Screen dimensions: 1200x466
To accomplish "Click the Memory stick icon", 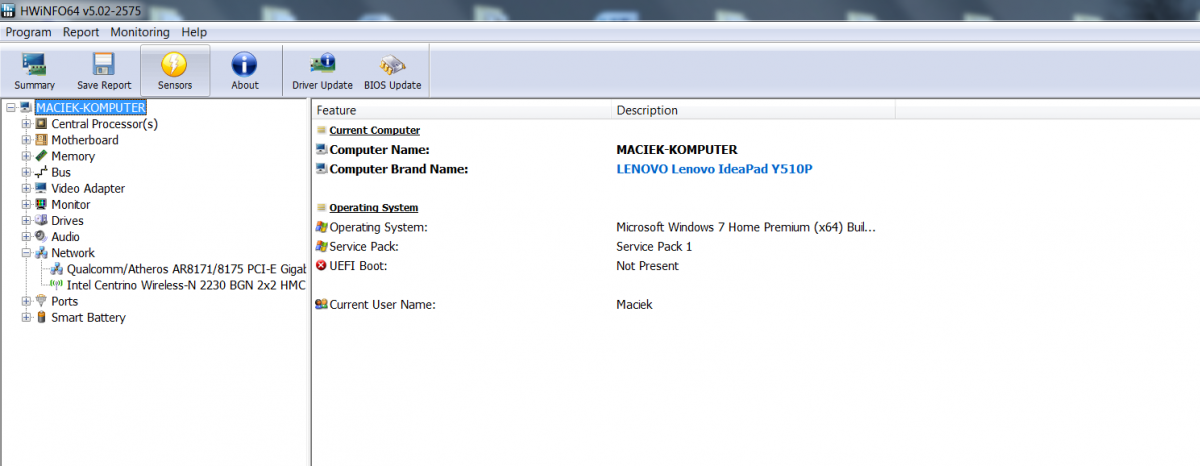I will (41, 156).
